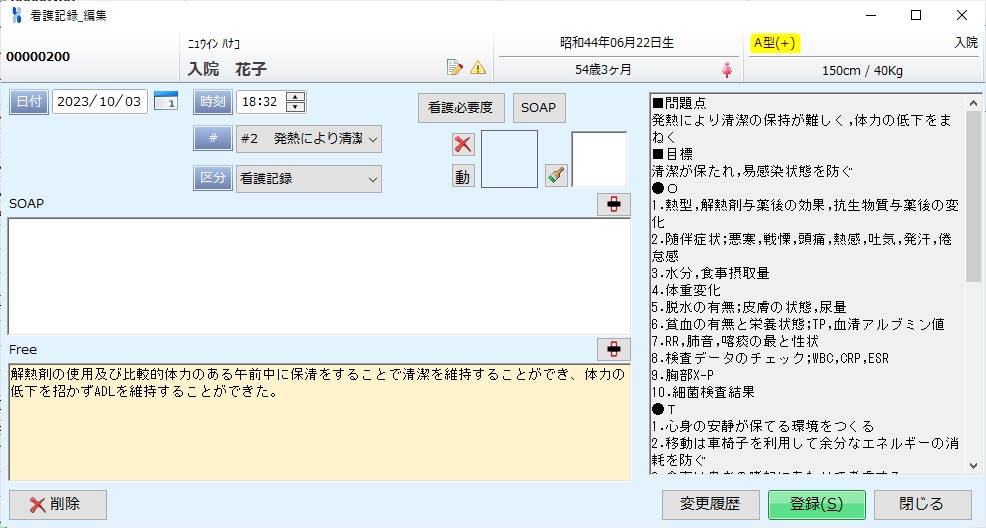Click the yellow warning triangle icon
Screen dimensions: 986x528
pos(478,67)
